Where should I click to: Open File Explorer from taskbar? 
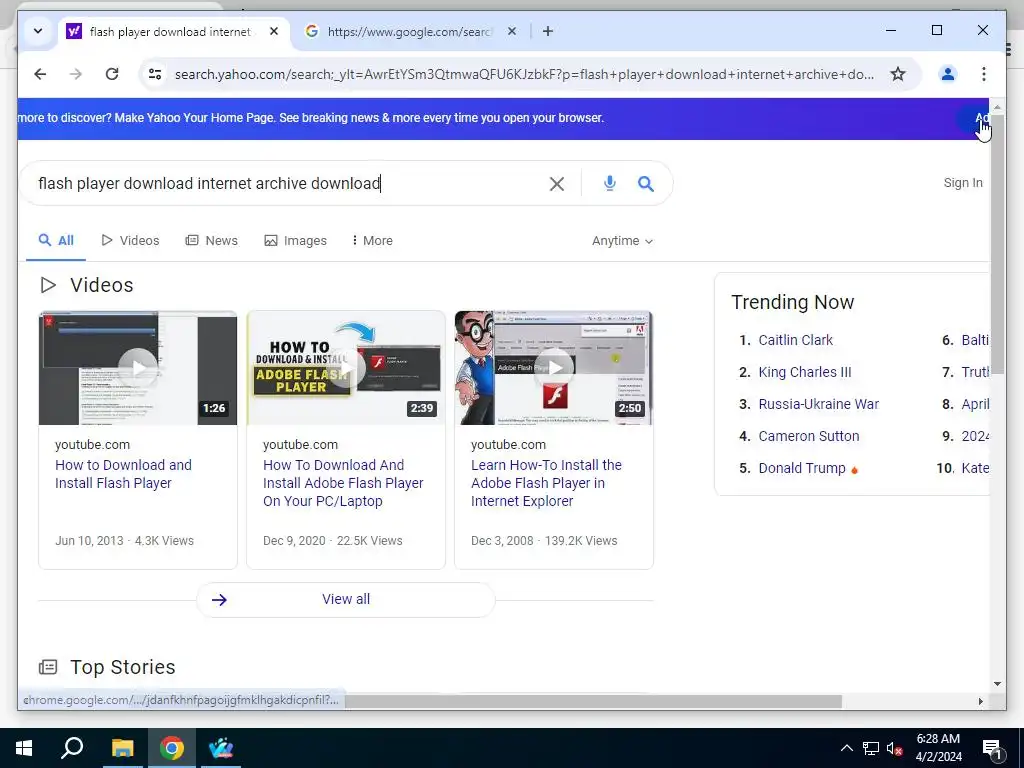point(122,748)
